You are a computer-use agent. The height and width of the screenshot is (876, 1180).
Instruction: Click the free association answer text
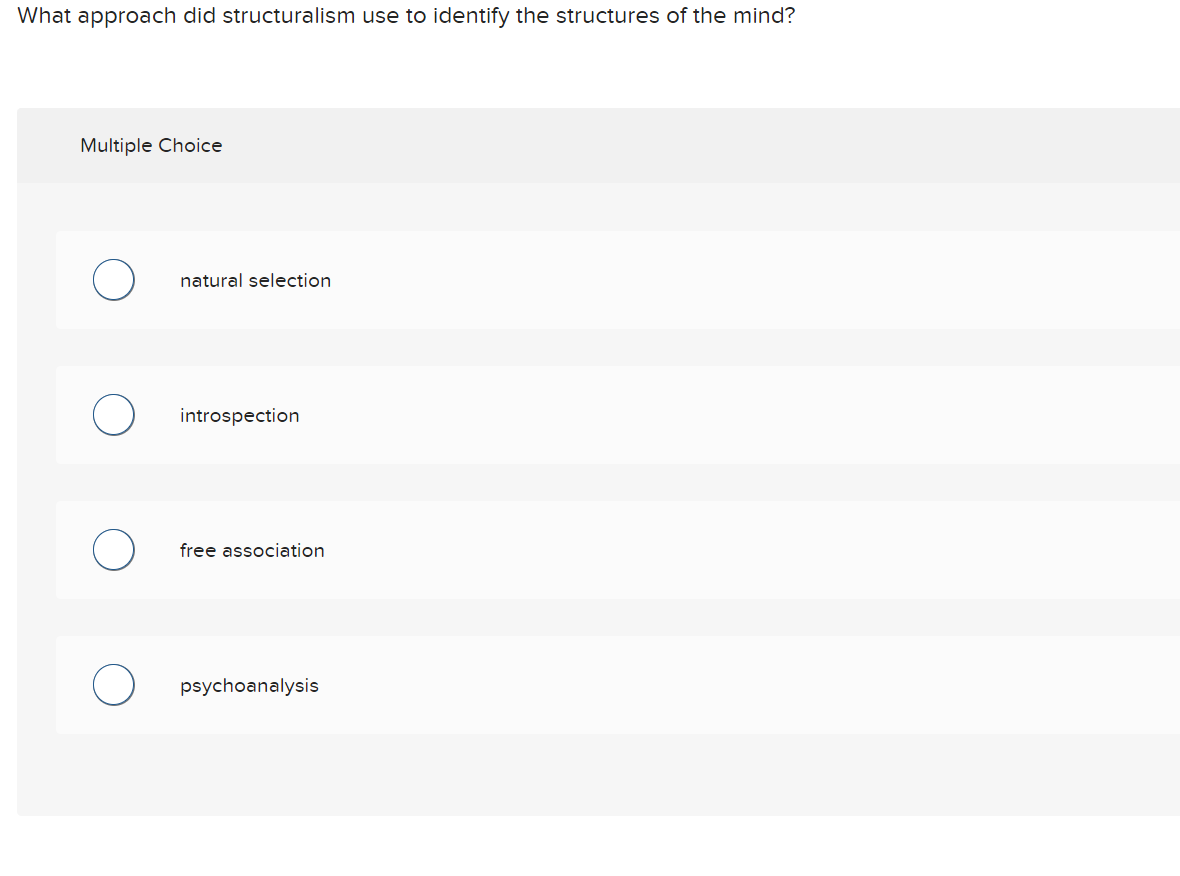click(x=252, y=550)
